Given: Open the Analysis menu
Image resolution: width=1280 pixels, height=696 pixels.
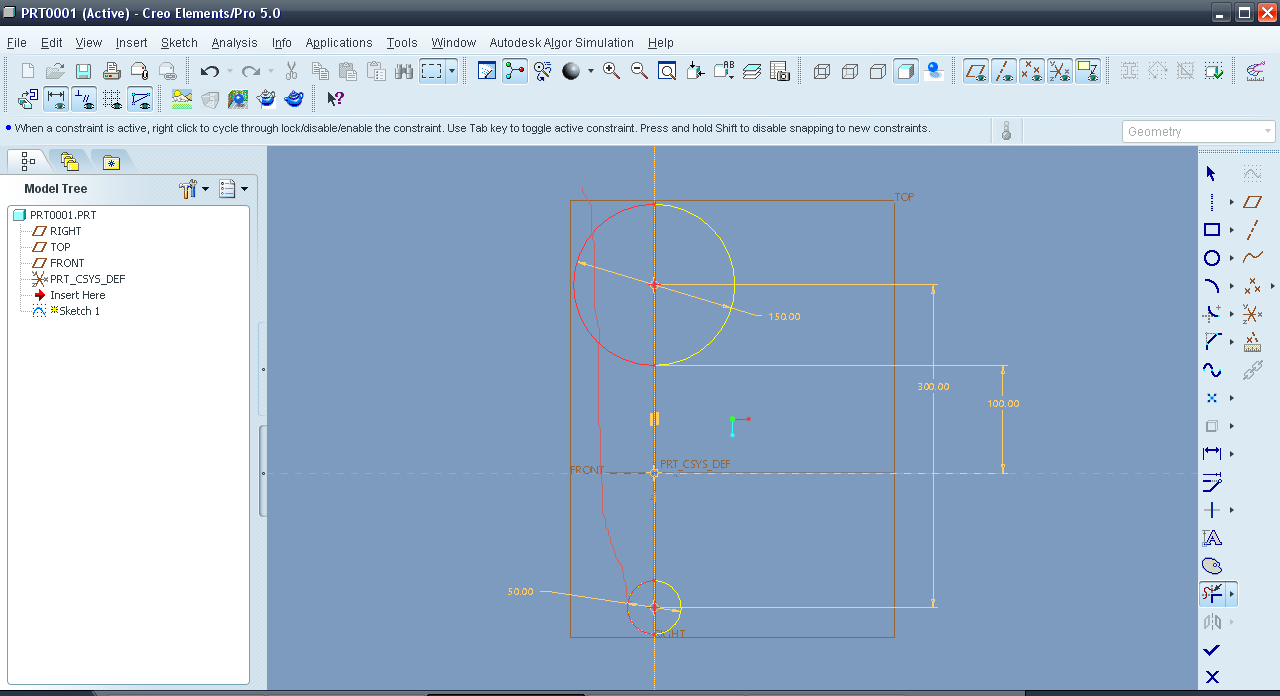Looking at the screenshot, I should pos(234,43).
